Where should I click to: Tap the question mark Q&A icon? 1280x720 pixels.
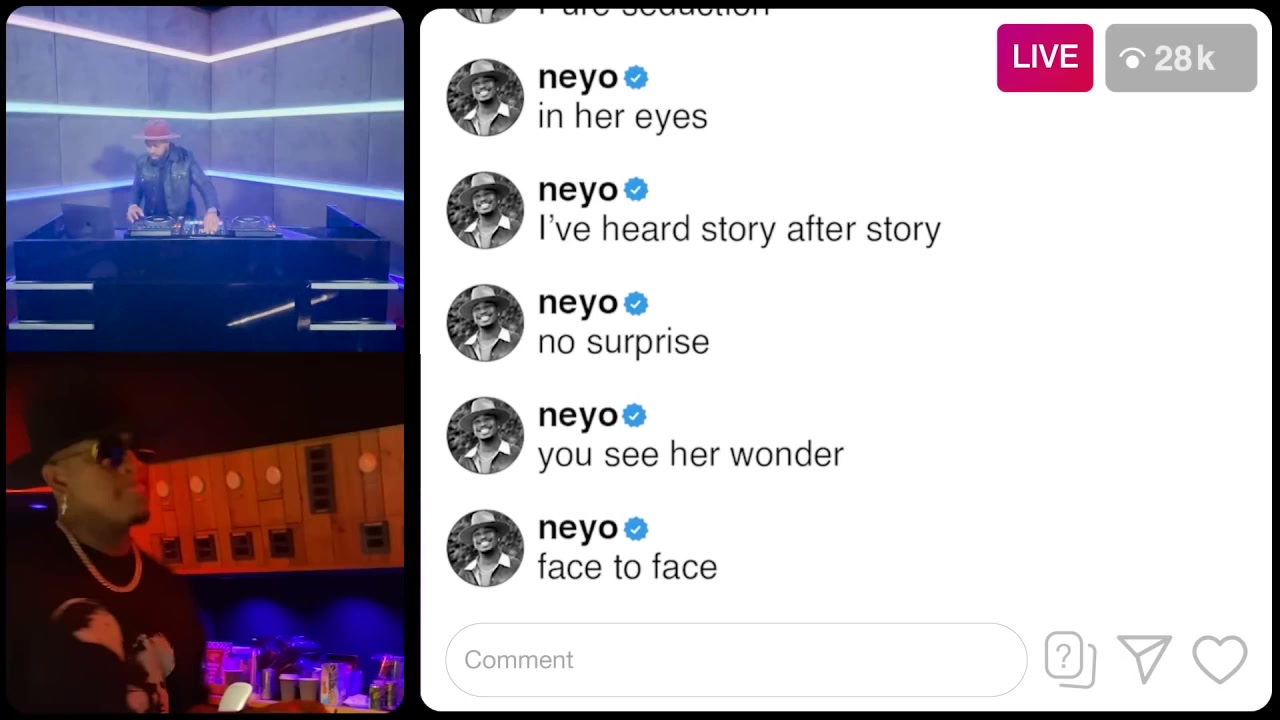(x=1070, y=659)
